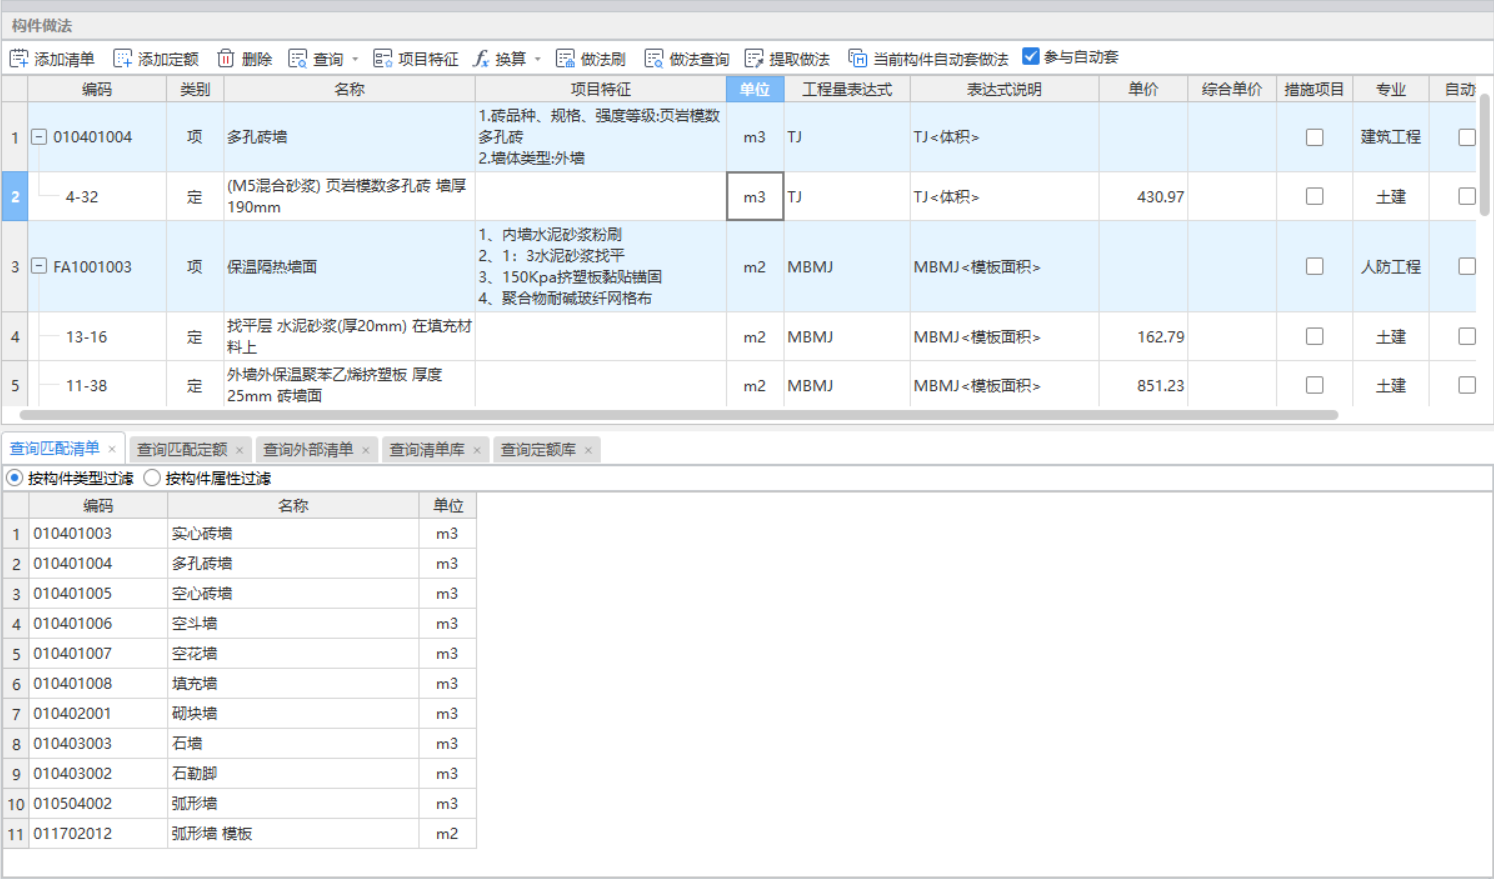Select row 砌块墙 010402001
Image resolution: width=1494 pixels, height=879 pixels.
240,714
